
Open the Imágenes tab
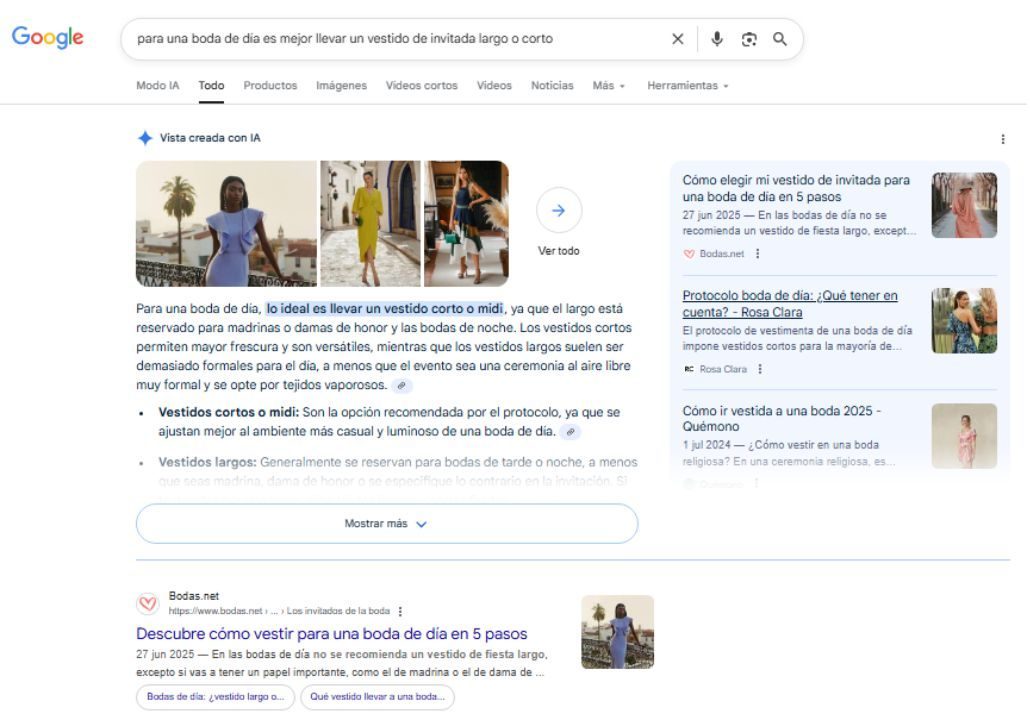pyautogui.click(x=341, y=85)
